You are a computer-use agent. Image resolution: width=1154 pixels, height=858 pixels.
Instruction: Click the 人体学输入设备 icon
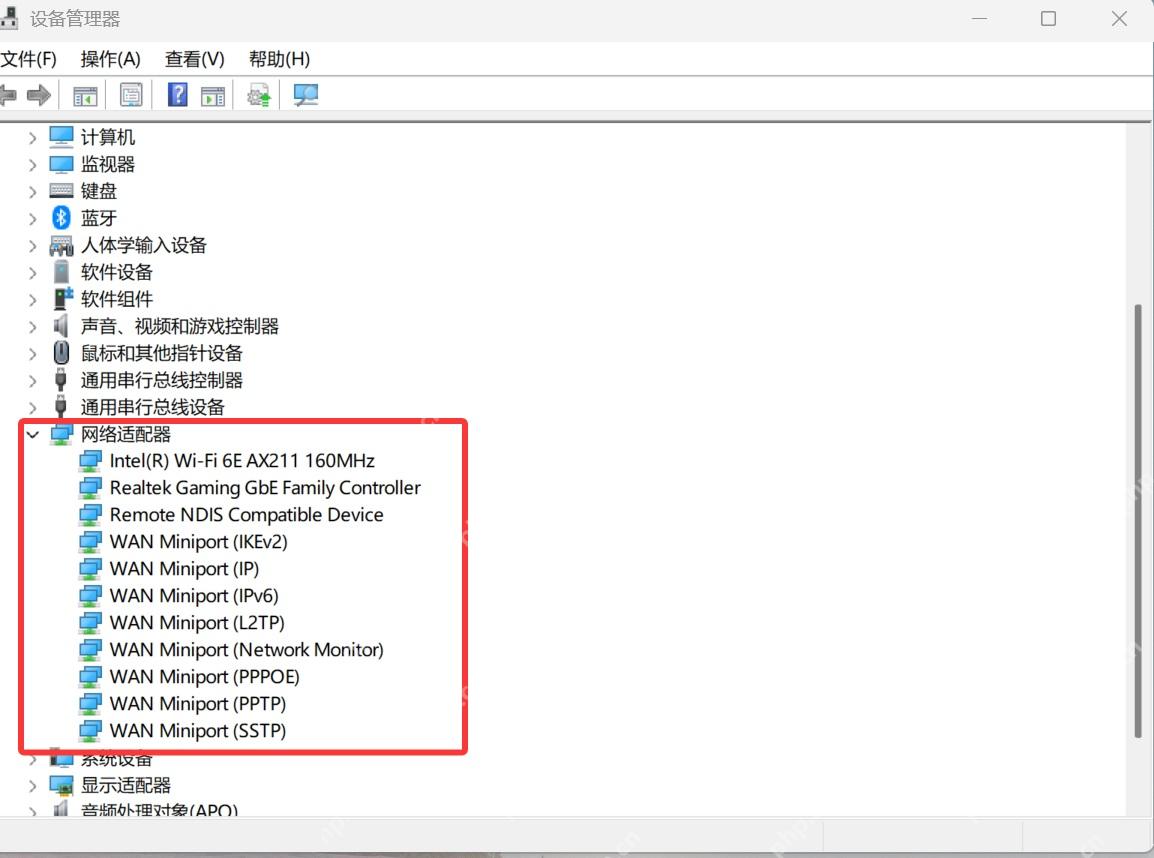tap(61, 245)
